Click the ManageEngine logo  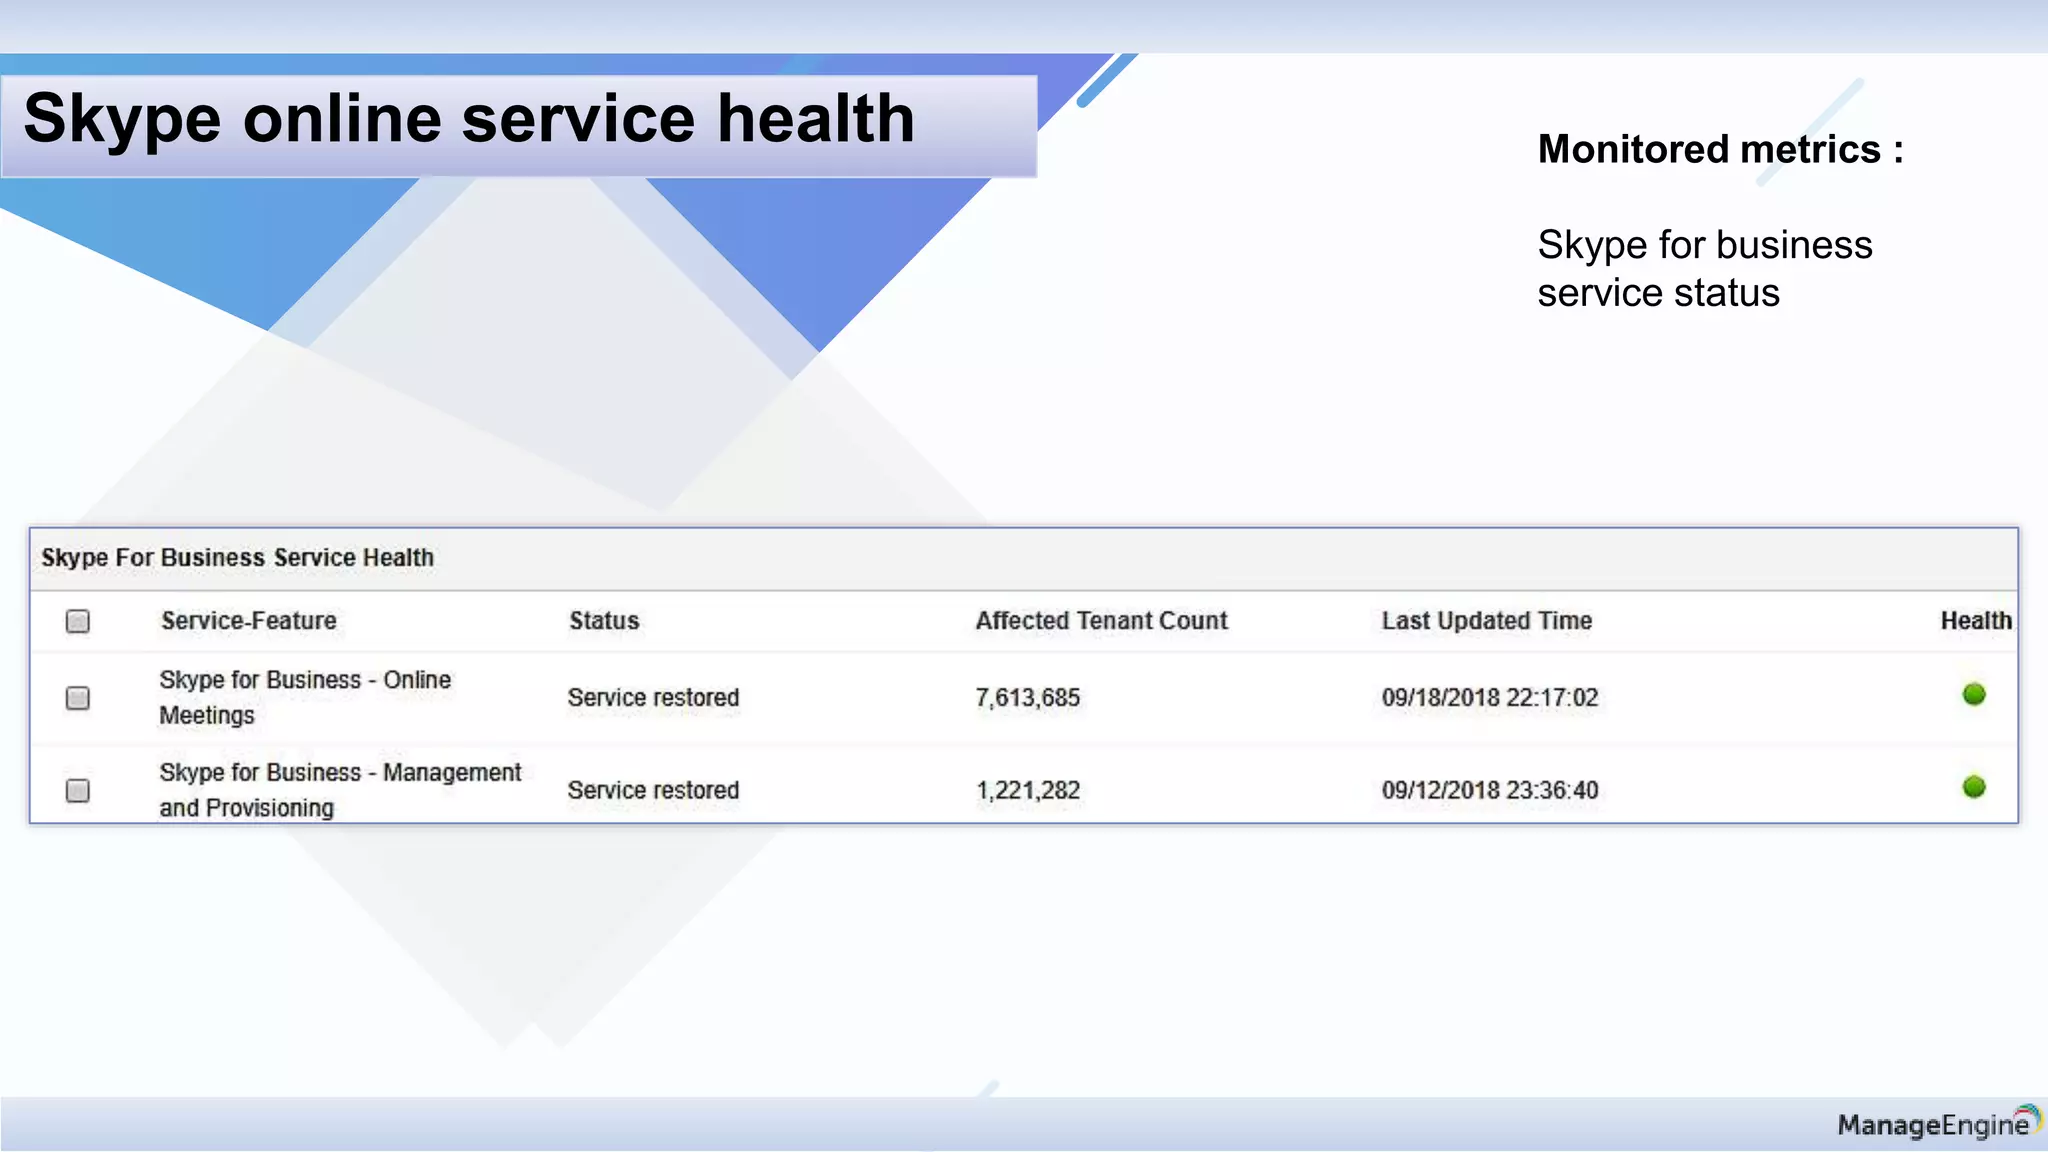(x=1939, y=1124)
